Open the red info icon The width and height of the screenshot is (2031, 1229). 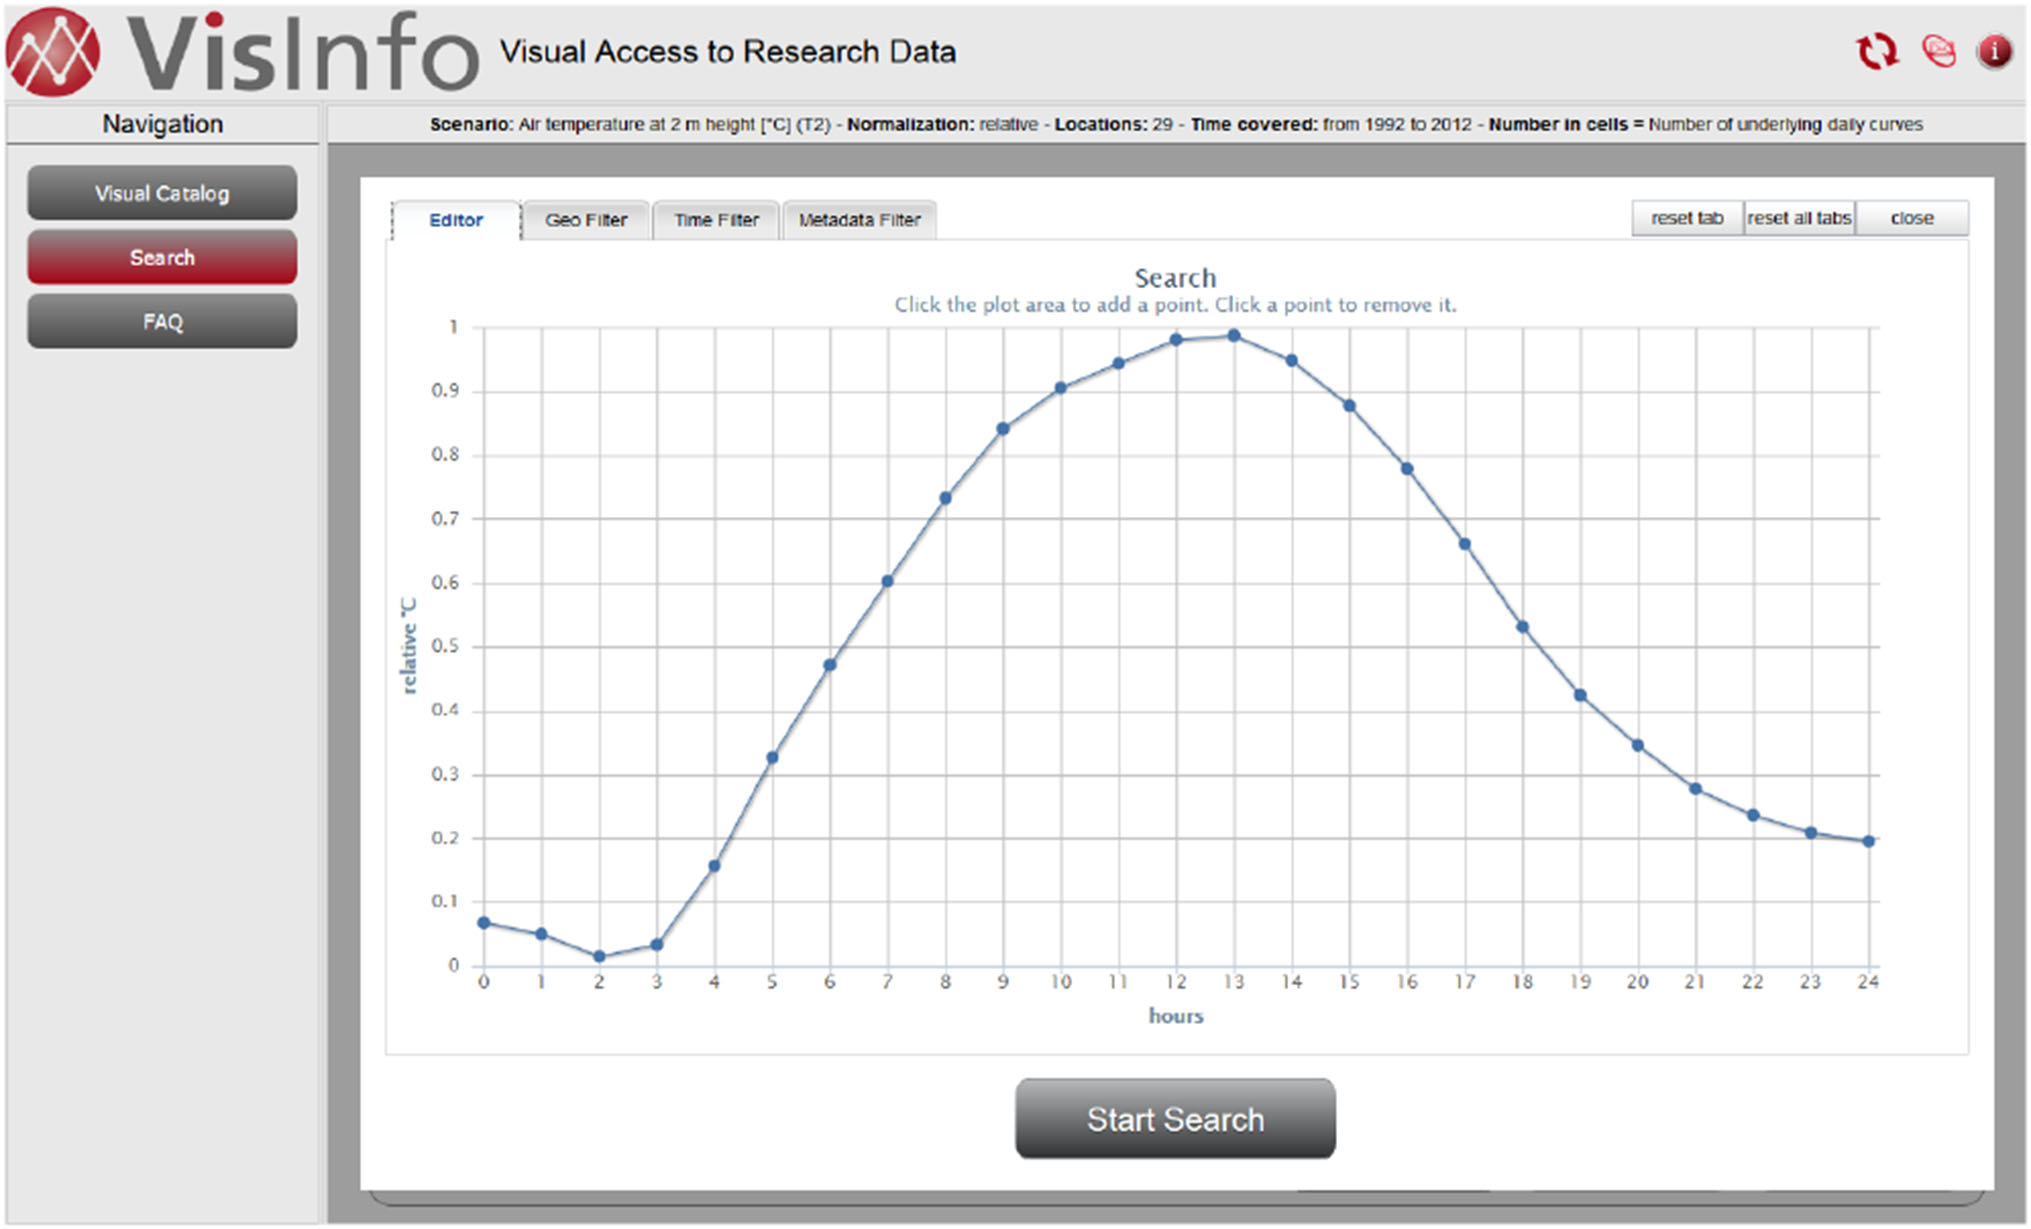1994,51
